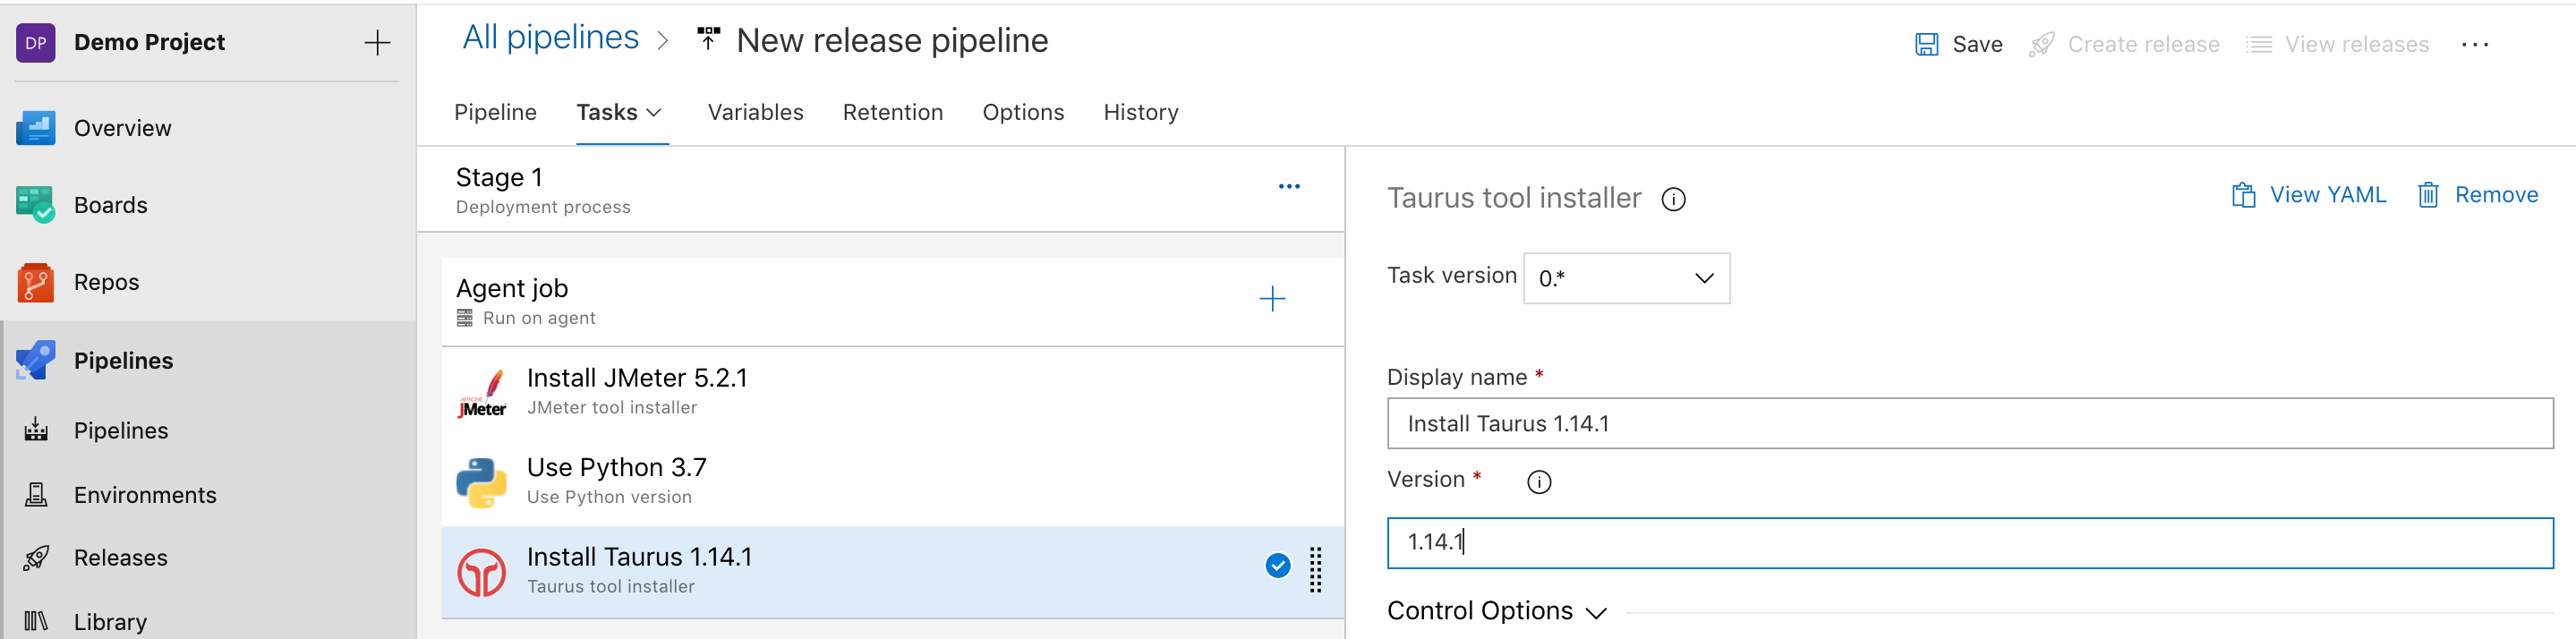This screenshot has width=2576, height=639.
Task: Open the Library books icon
Action: coord(36,622)
